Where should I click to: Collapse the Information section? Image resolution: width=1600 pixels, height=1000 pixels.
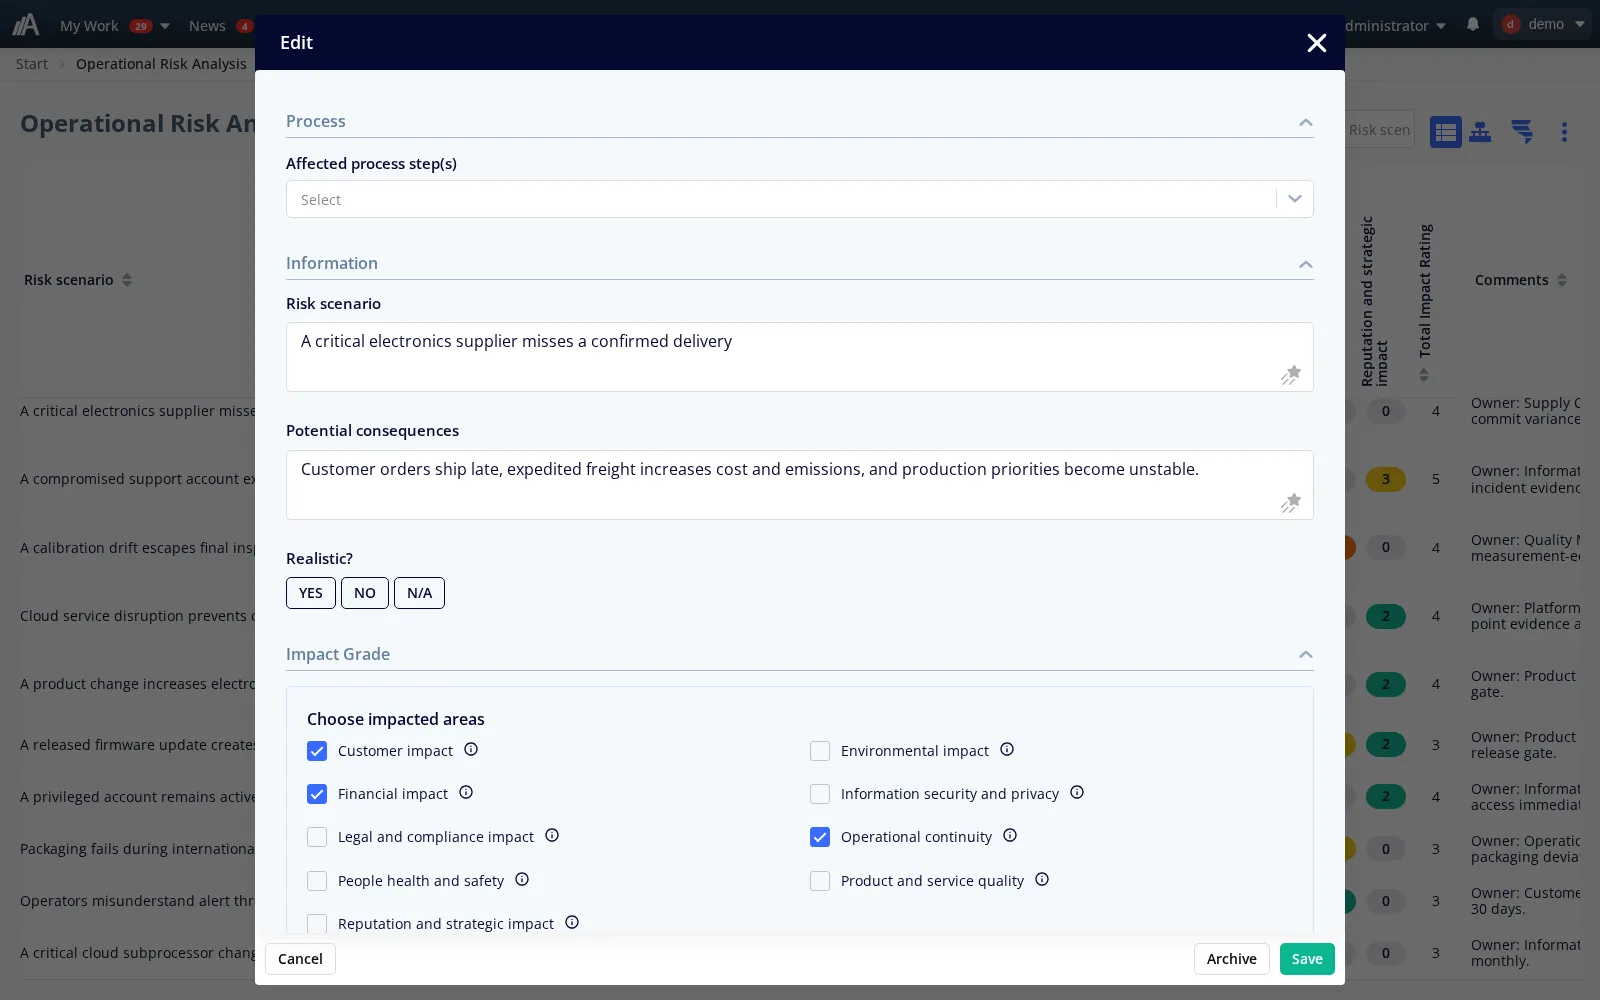(1305, 264)
